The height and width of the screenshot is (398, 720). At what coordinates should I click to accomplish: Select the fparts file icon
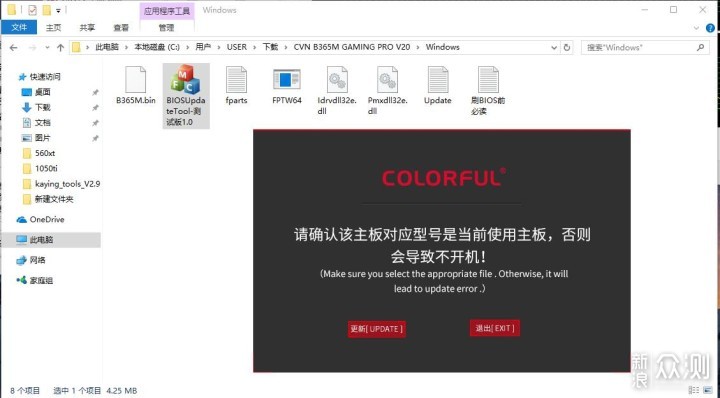point(236,80)
